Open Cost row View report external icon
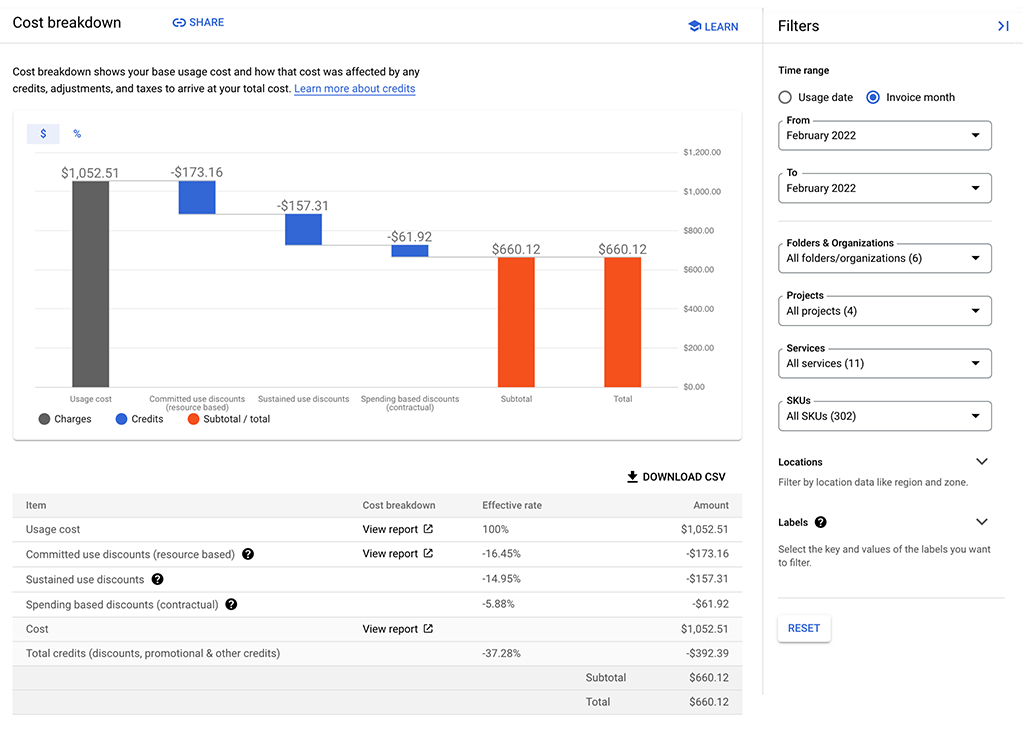The height and width of the screenshot is (750, 1023). [428, 629]
